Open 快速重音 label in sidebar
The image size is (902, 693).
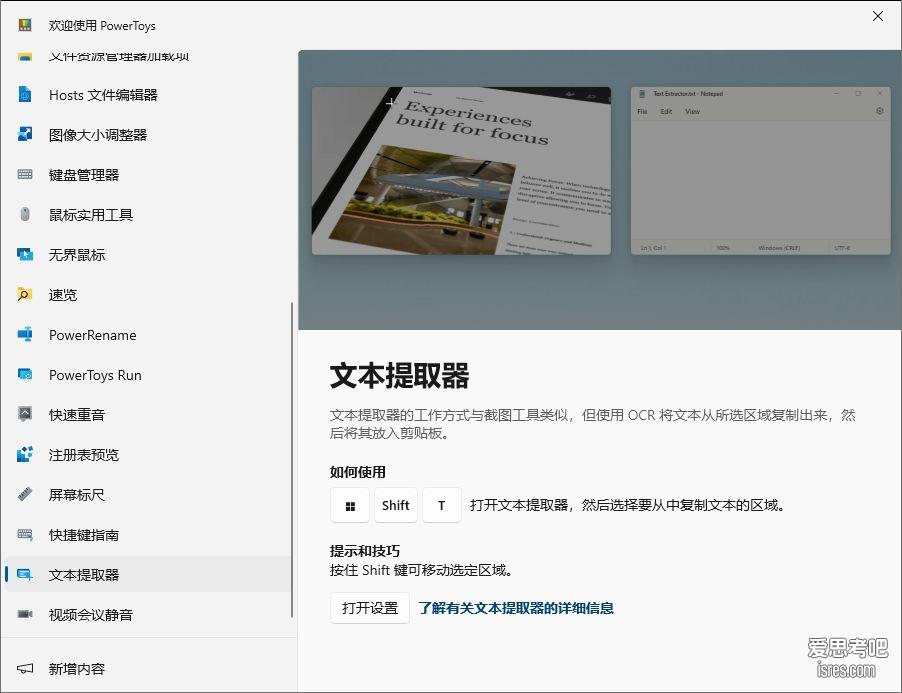click(77, 415)
